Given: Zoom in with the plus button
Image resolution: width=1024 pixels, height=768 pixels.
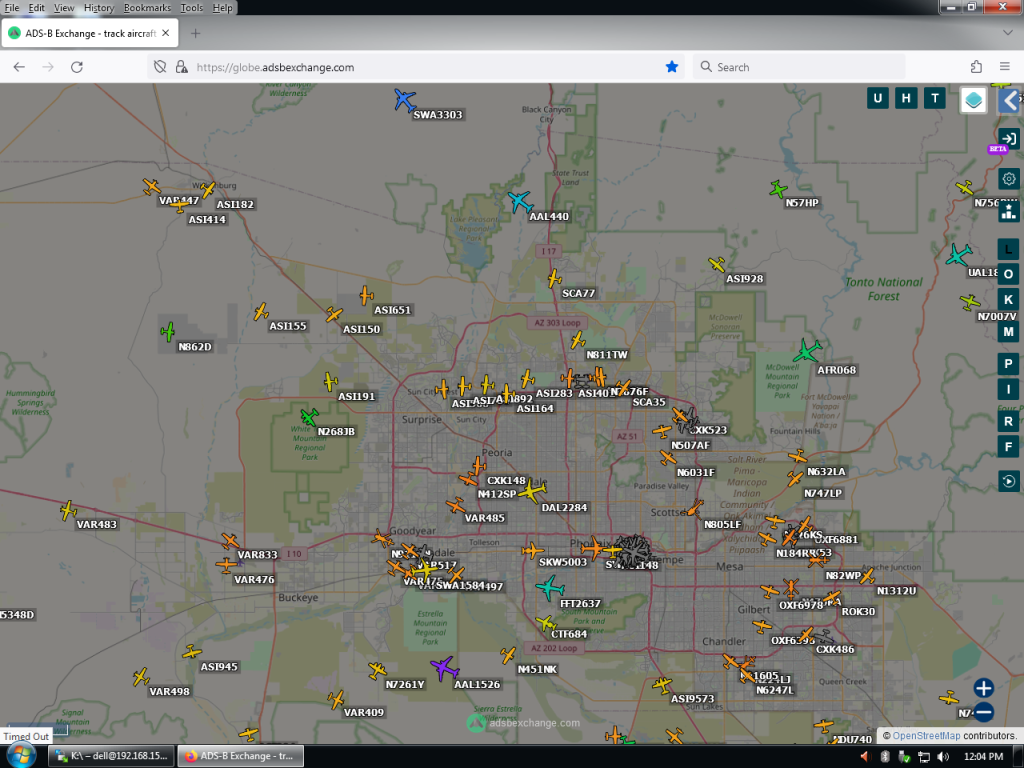Looking at the screenshot, I should click(984, 688).
